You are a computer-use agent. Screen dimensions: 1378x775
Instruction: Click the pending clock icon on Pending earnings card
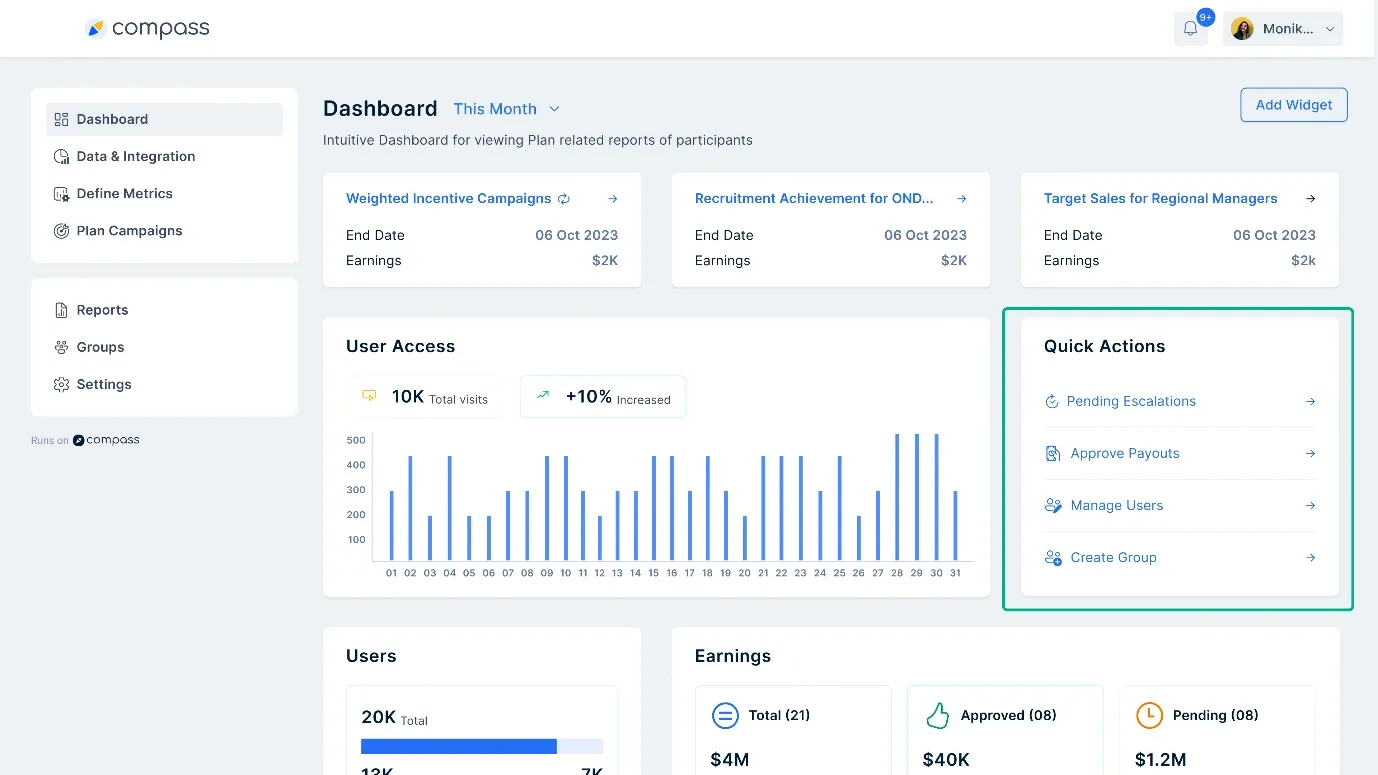point(1149,715)
